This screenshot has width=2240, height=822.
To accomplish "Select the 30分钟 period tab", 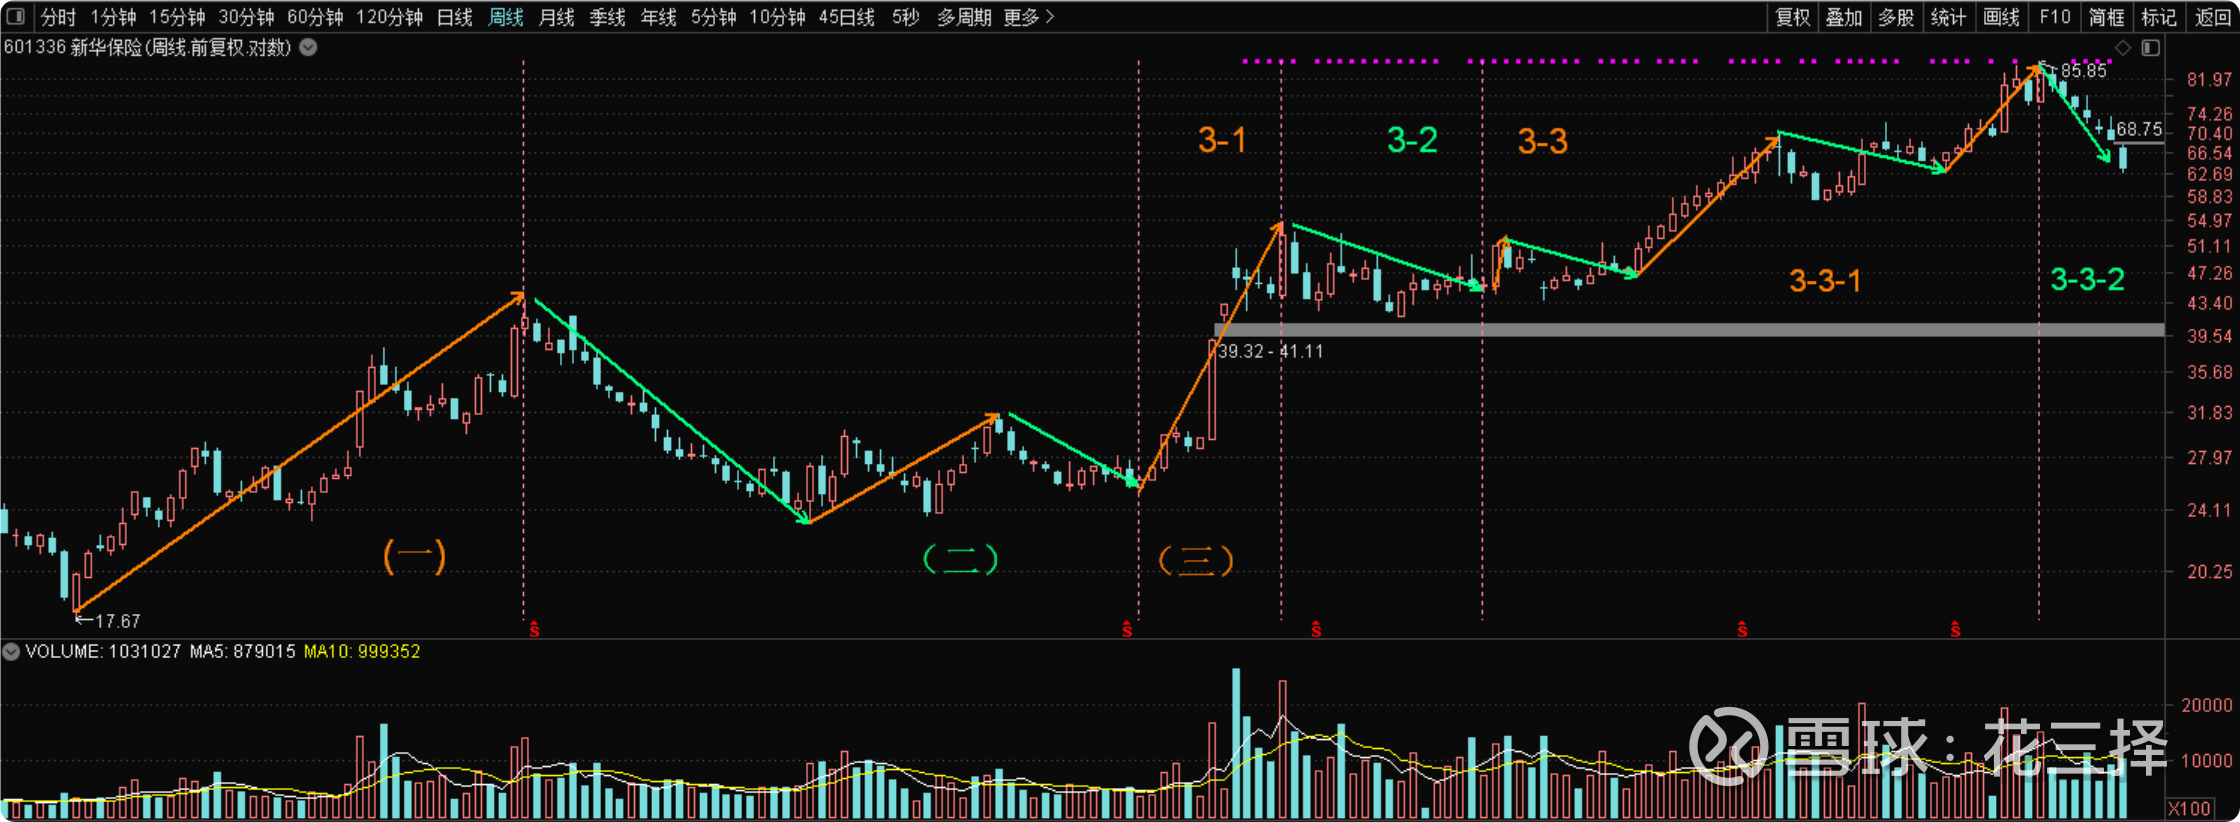I will point(246,17).
